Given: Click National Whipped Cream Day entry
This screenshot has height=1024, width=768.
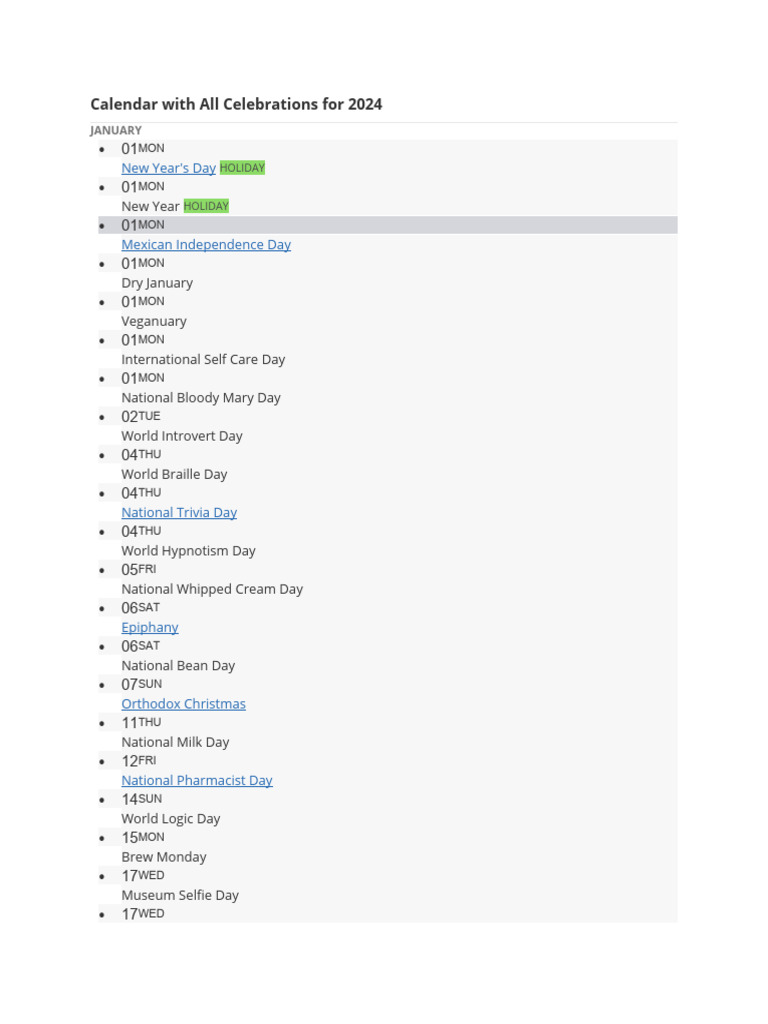Looking at the screenshot, I should point(212,589).
